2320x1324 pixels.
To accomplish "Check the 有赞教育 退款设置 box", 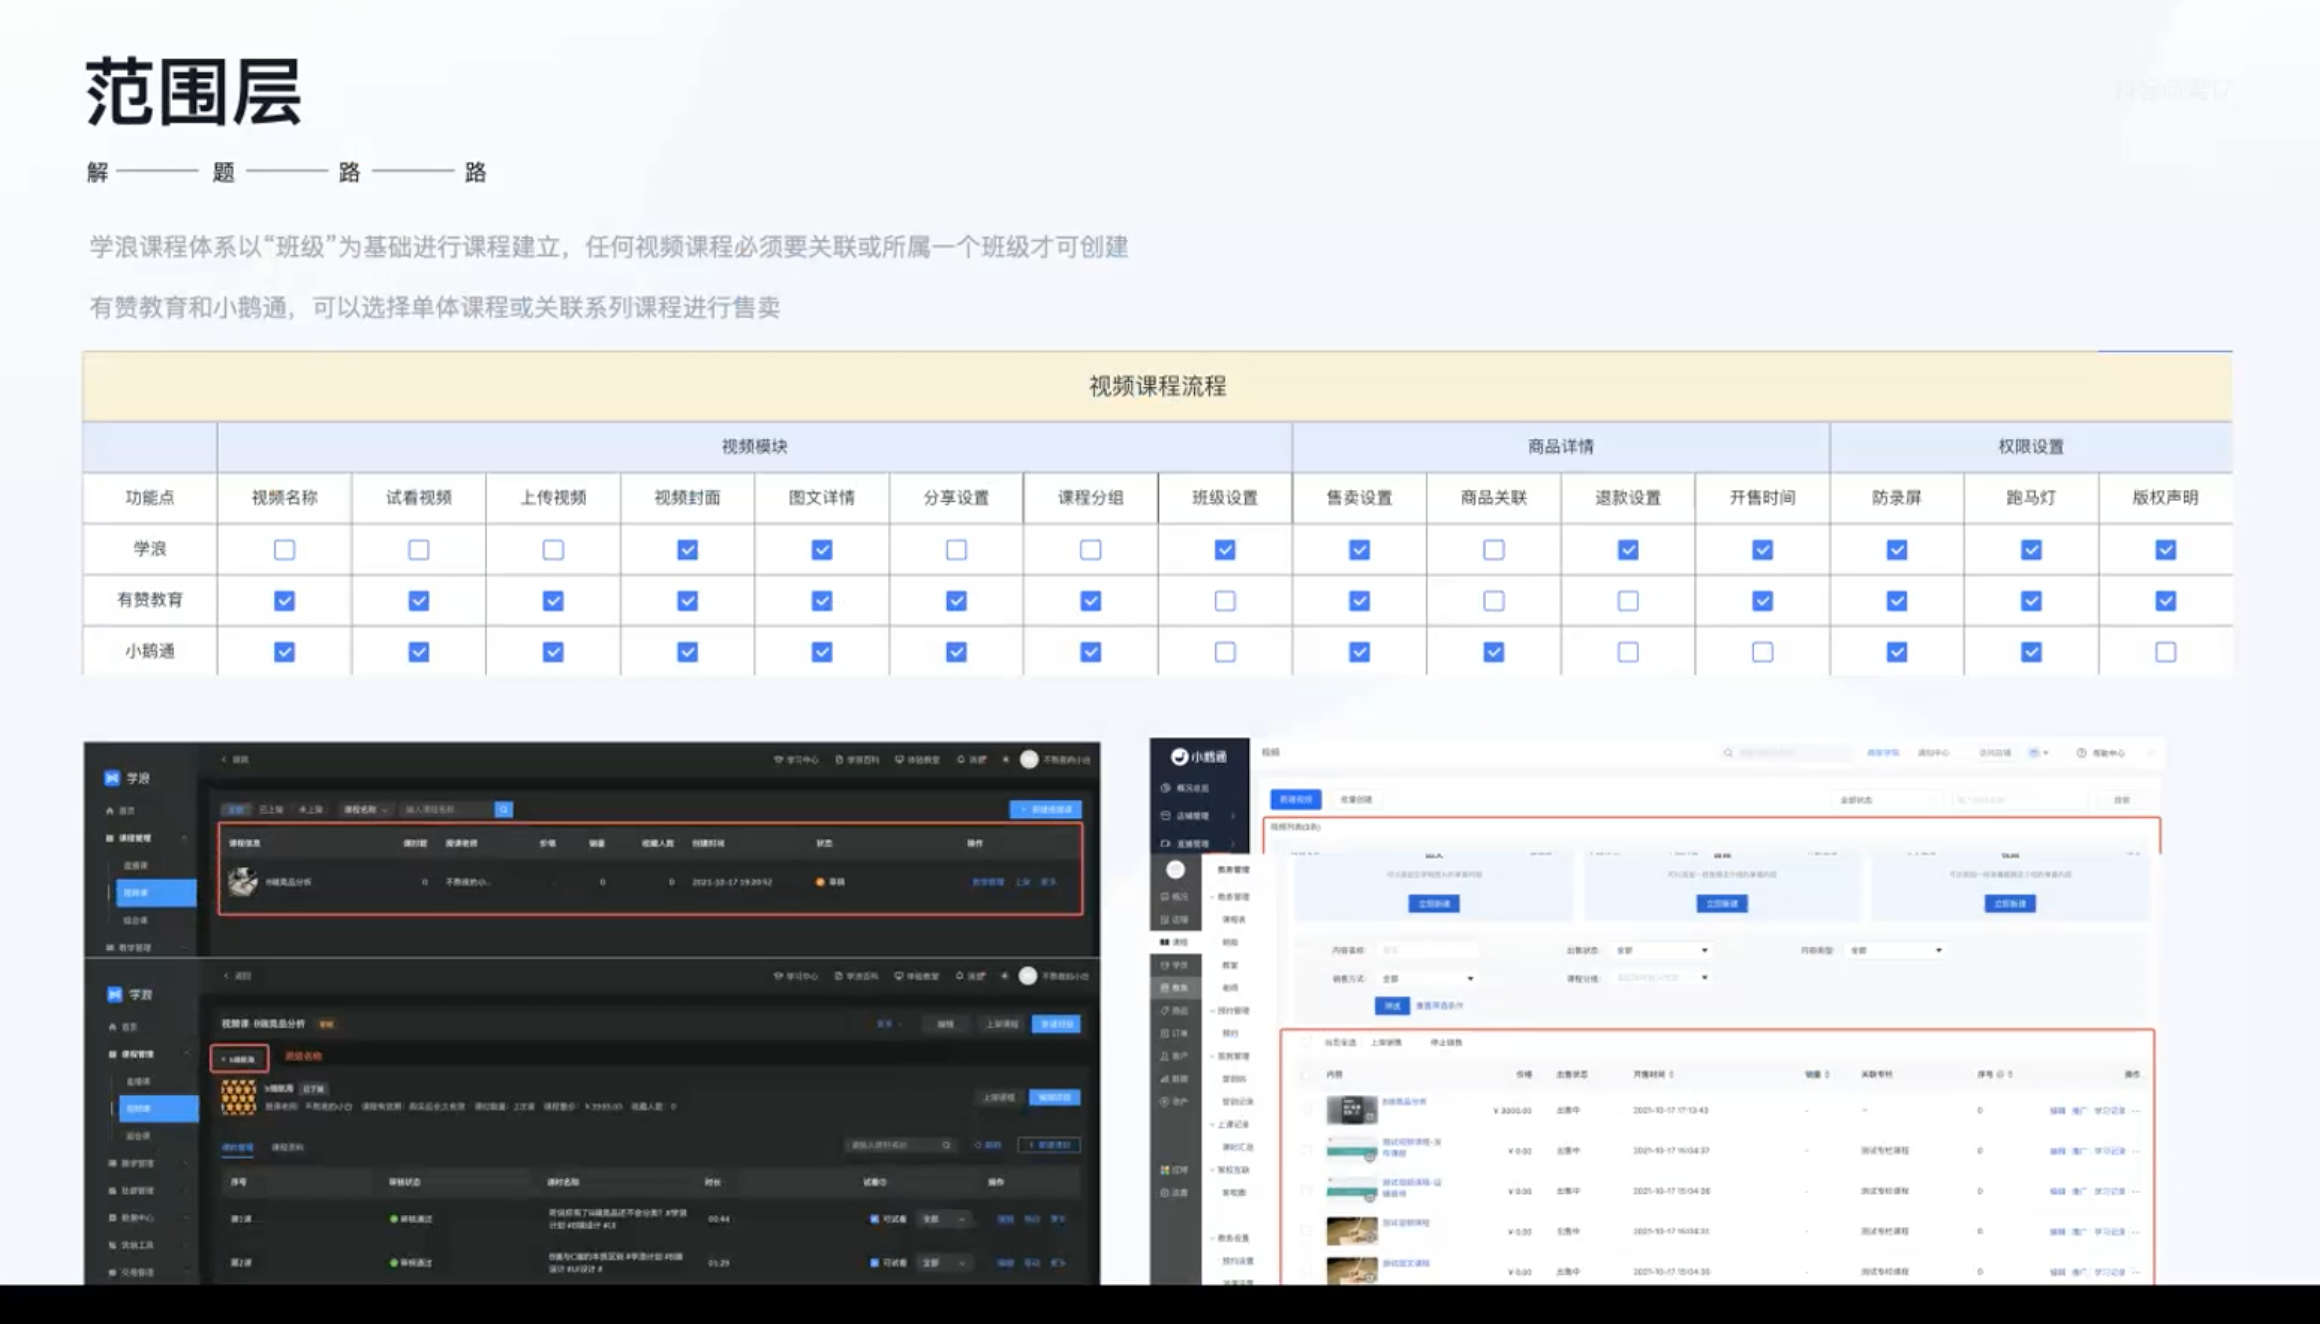I will click(1628, 601).
